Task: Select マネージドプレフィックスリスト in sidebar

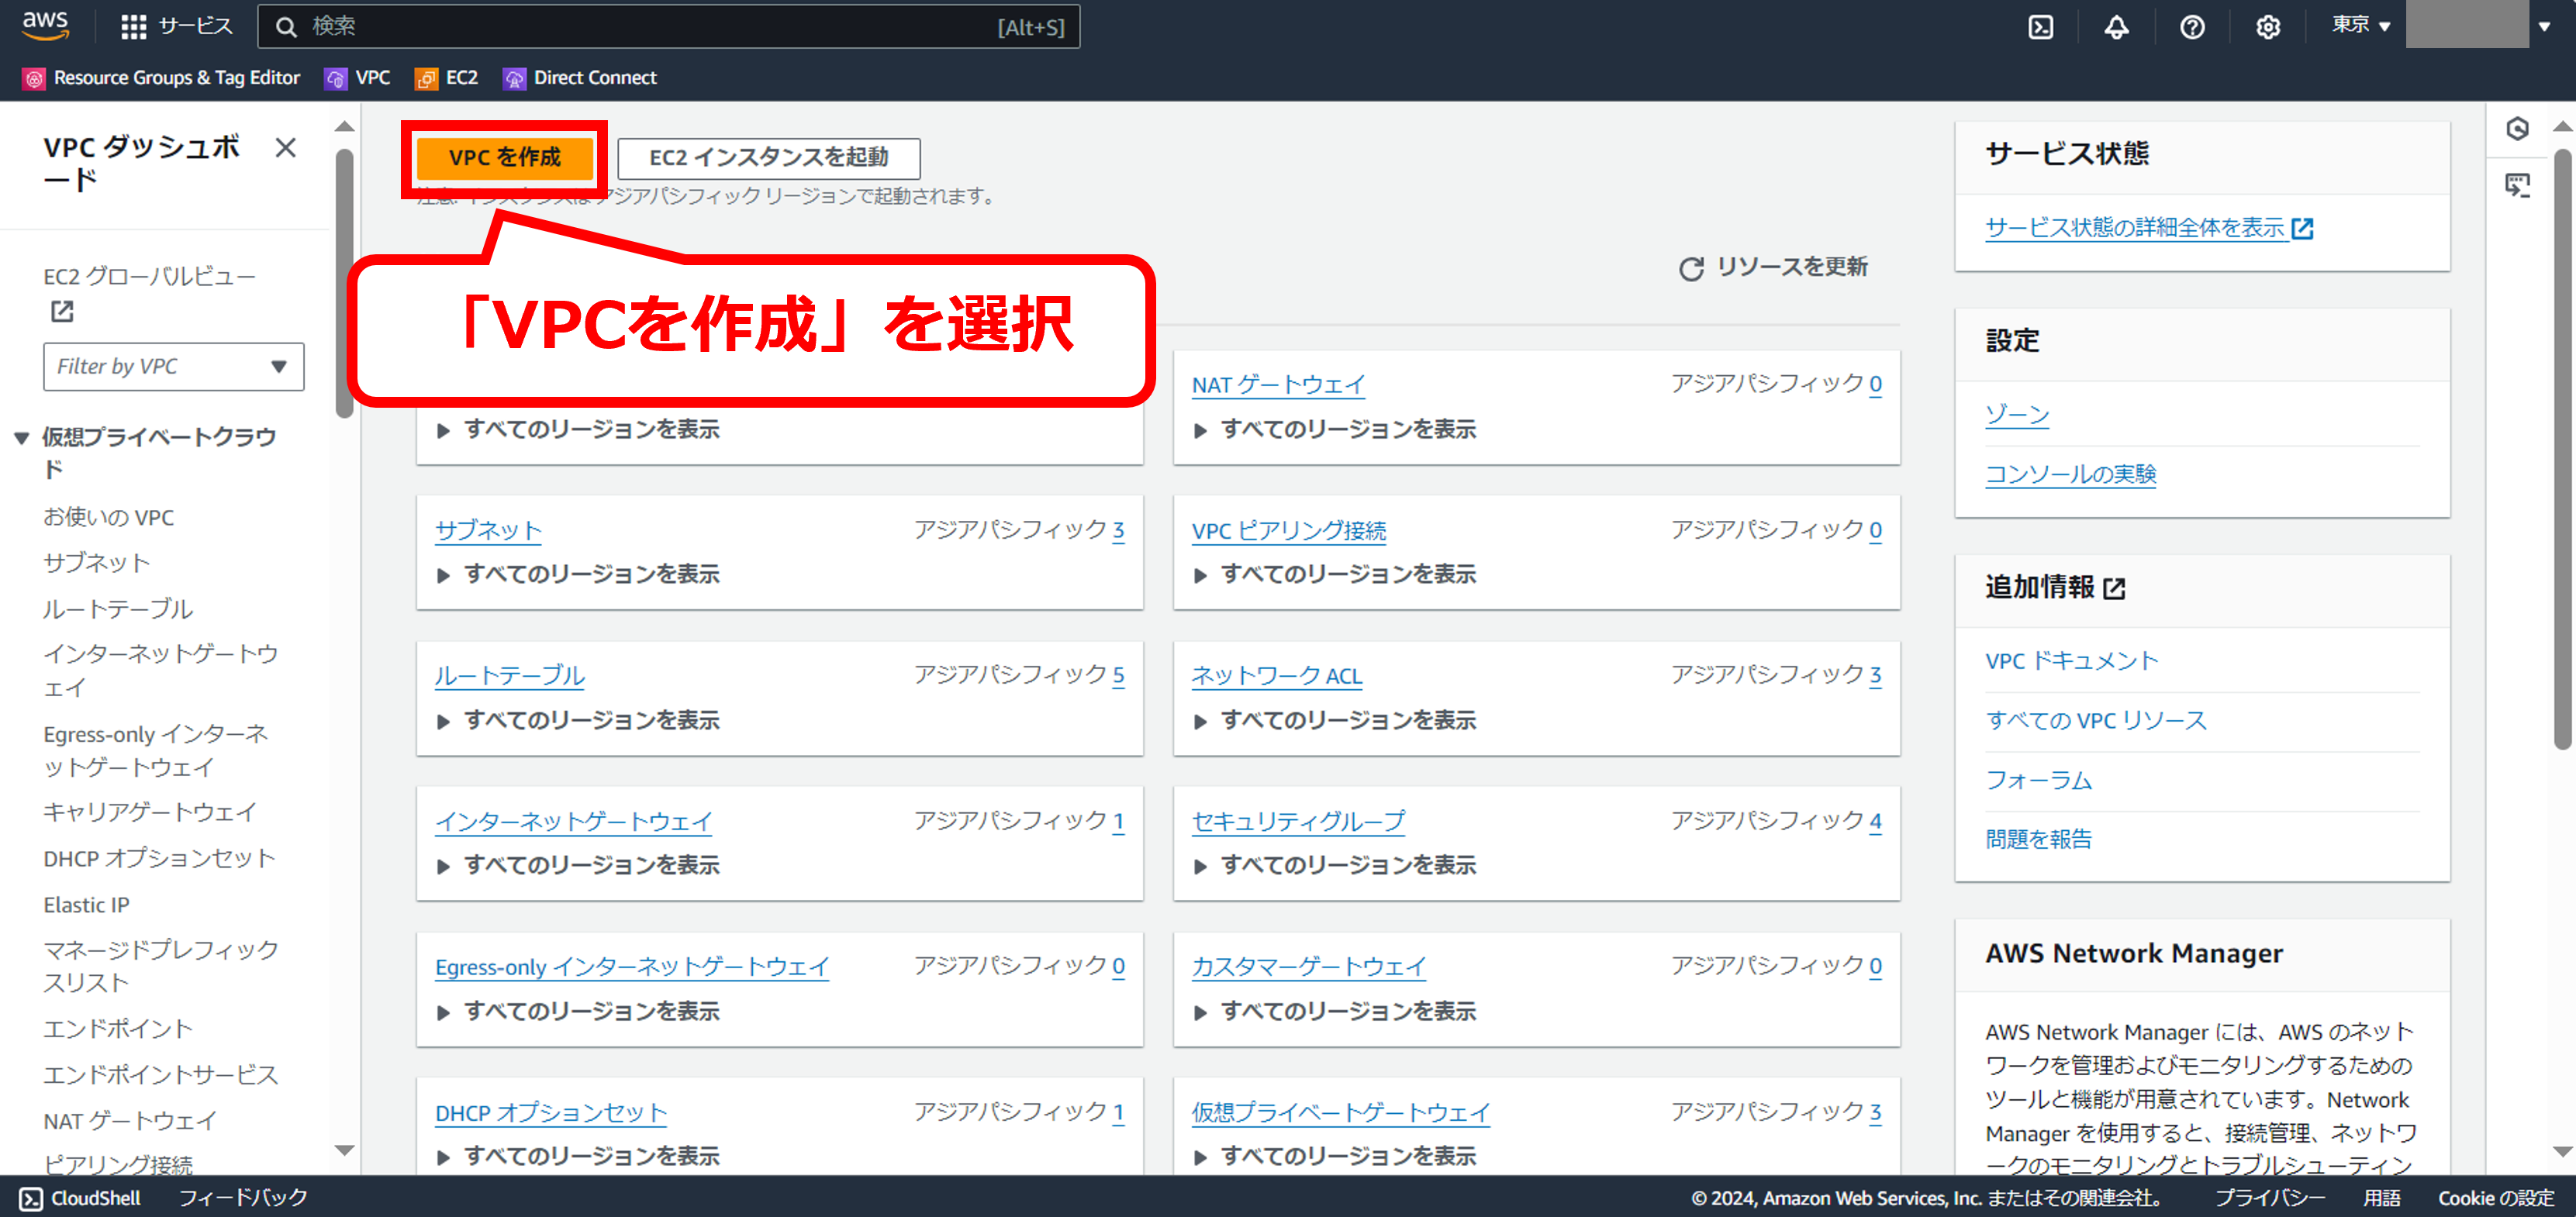Action: pos(160,965)
